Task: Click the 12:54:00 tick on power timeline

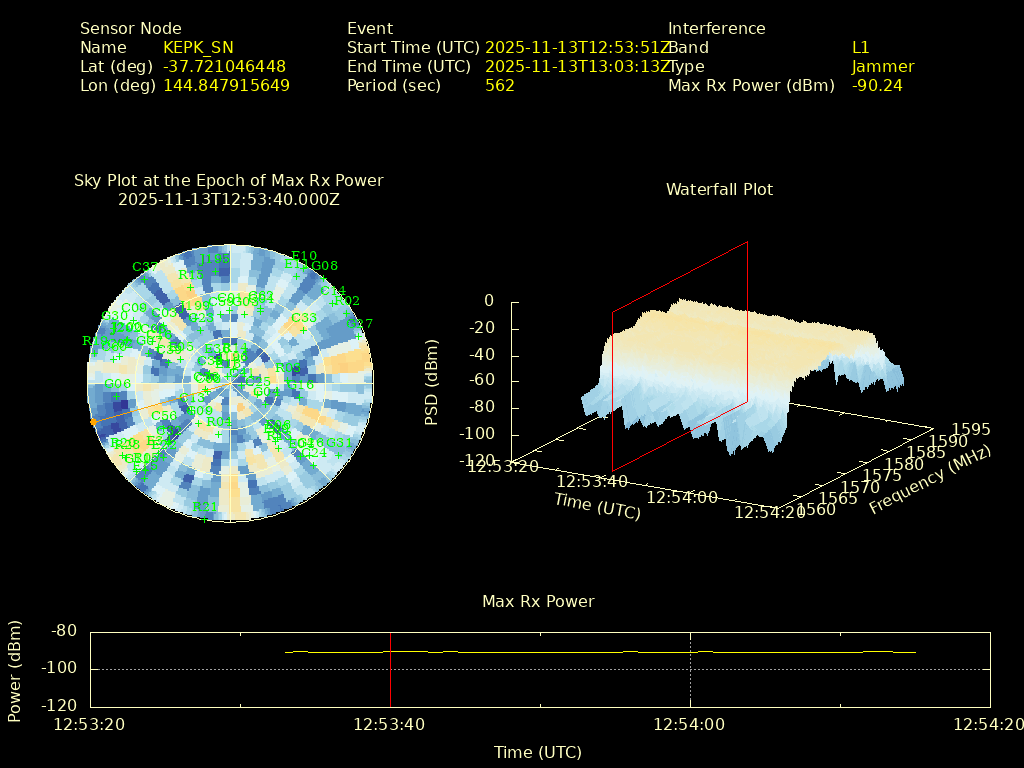Action: pyautogui.click(x=690, y=723)
